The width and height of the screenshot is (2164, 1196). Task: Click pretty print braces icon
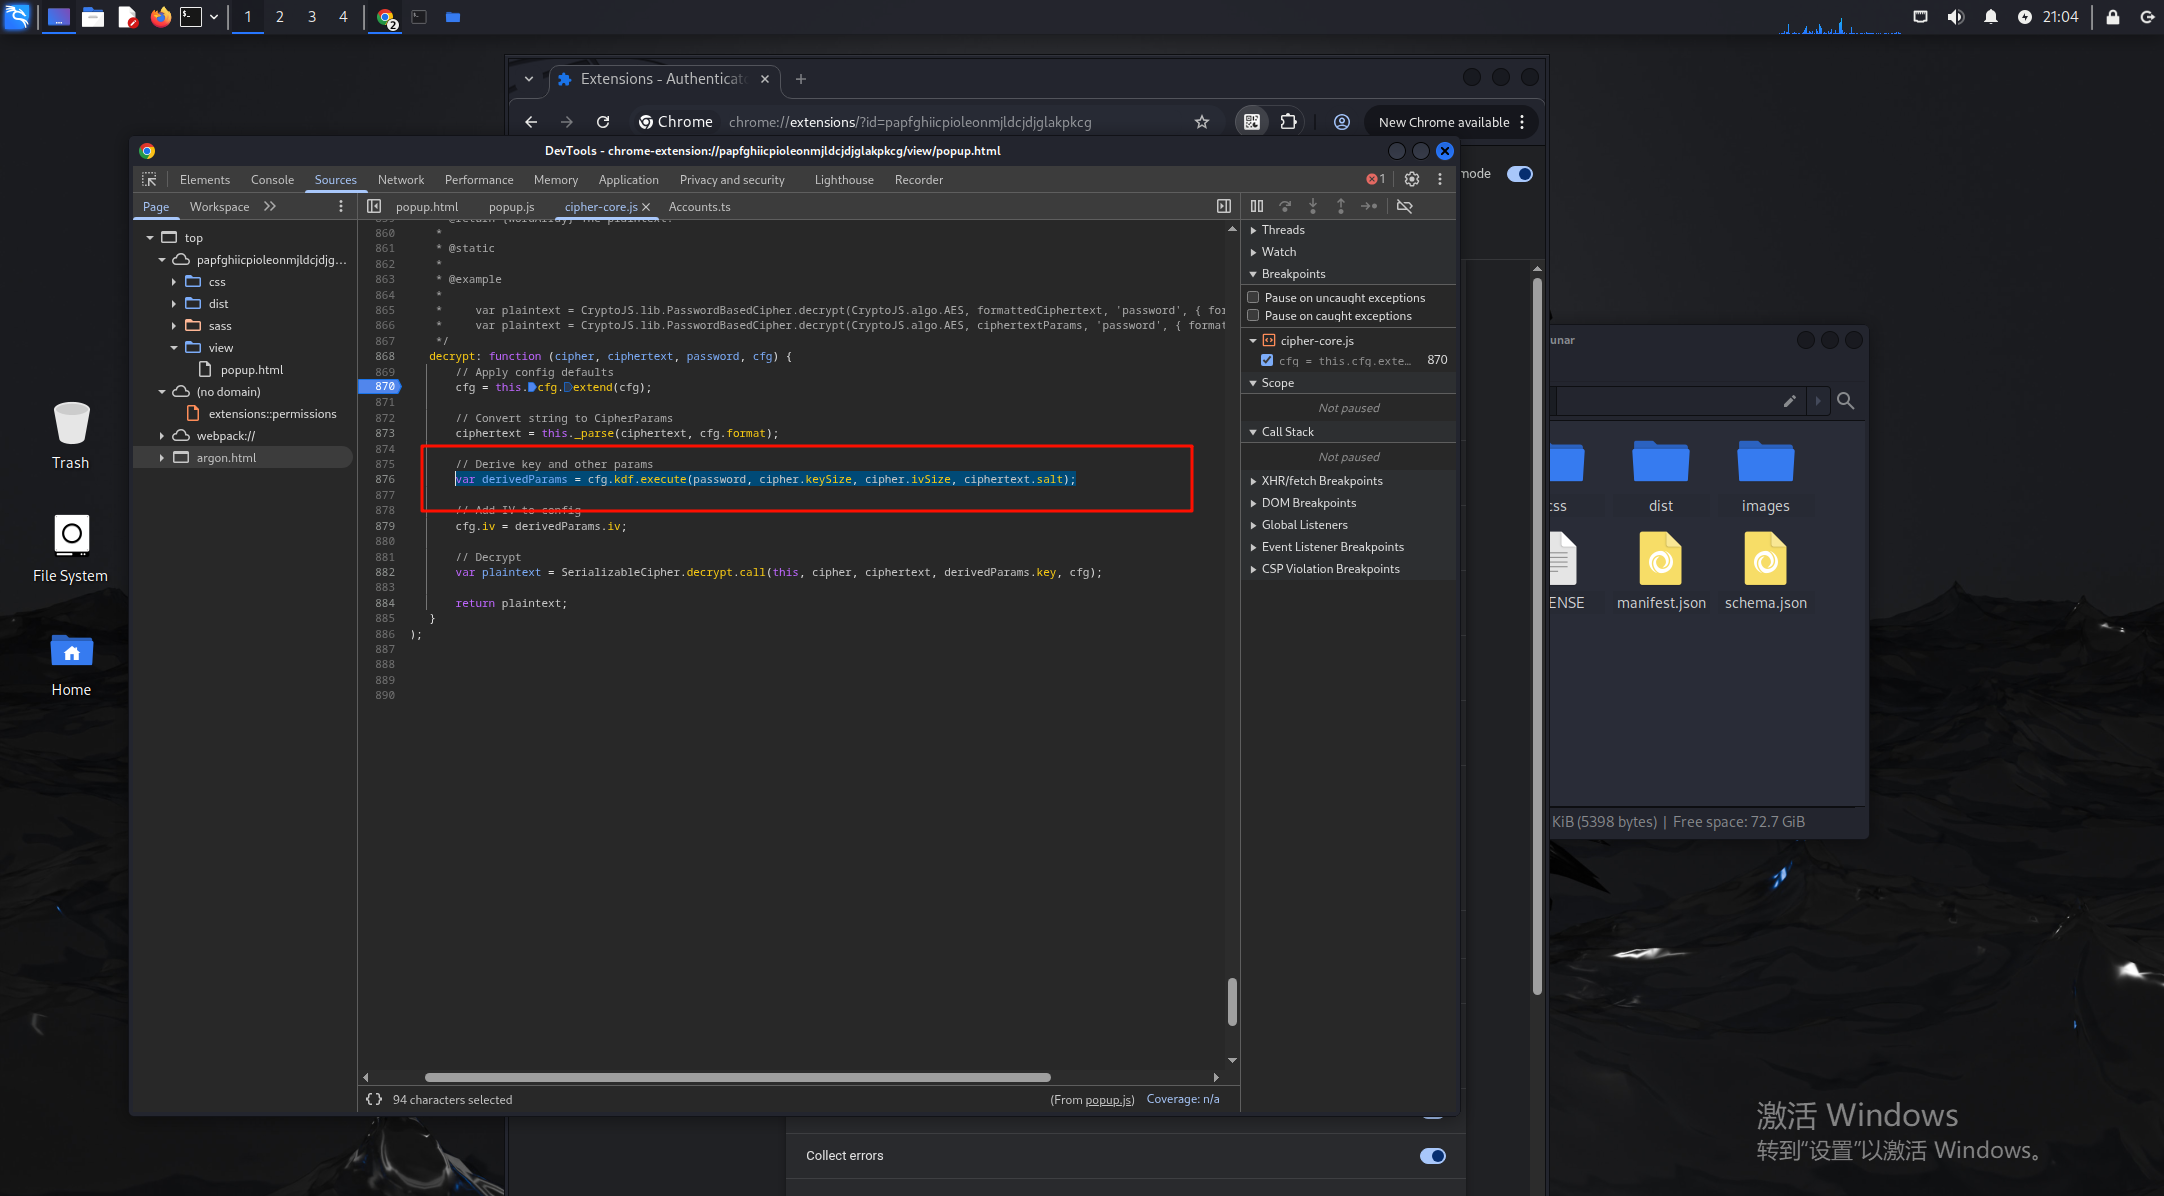pos(374,1099)
